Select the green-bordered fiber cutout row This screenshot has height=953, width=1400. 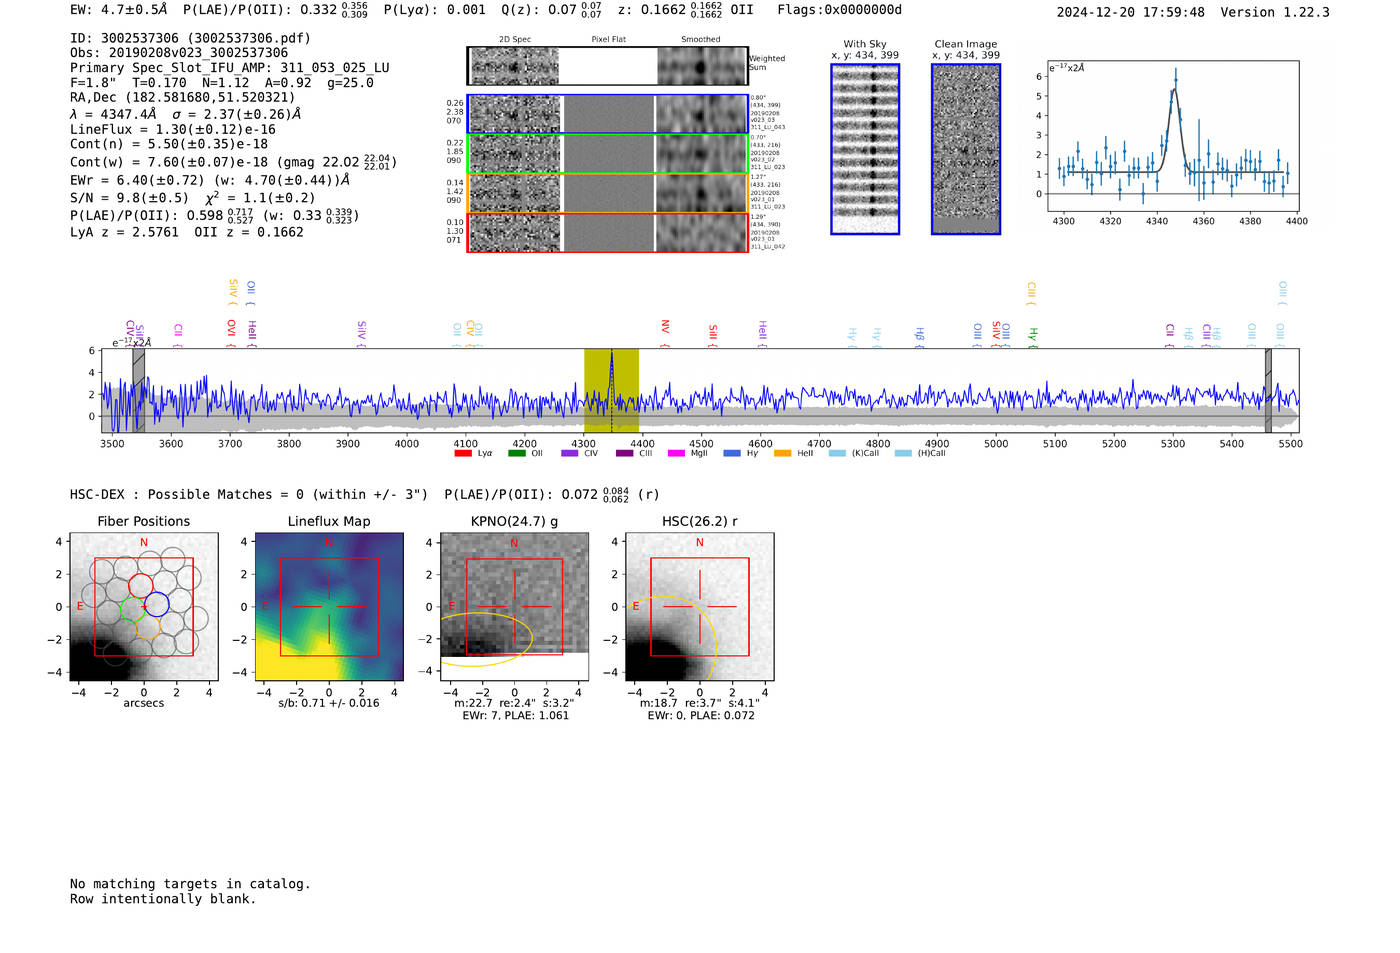(608, 153)
